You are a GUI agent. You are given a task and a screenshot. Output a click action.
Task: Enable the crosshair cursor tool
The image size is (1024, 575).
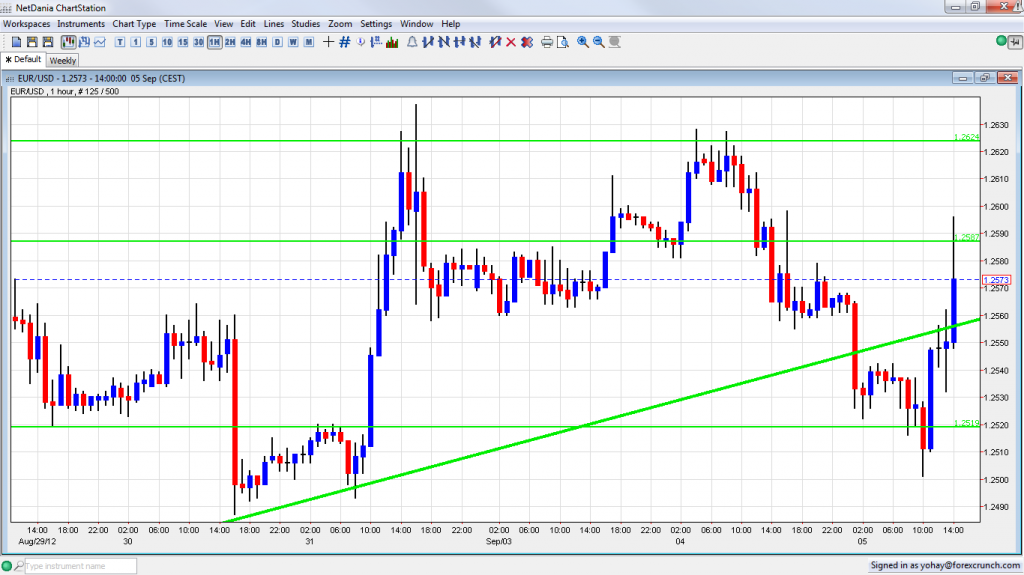tap(328, 42)
